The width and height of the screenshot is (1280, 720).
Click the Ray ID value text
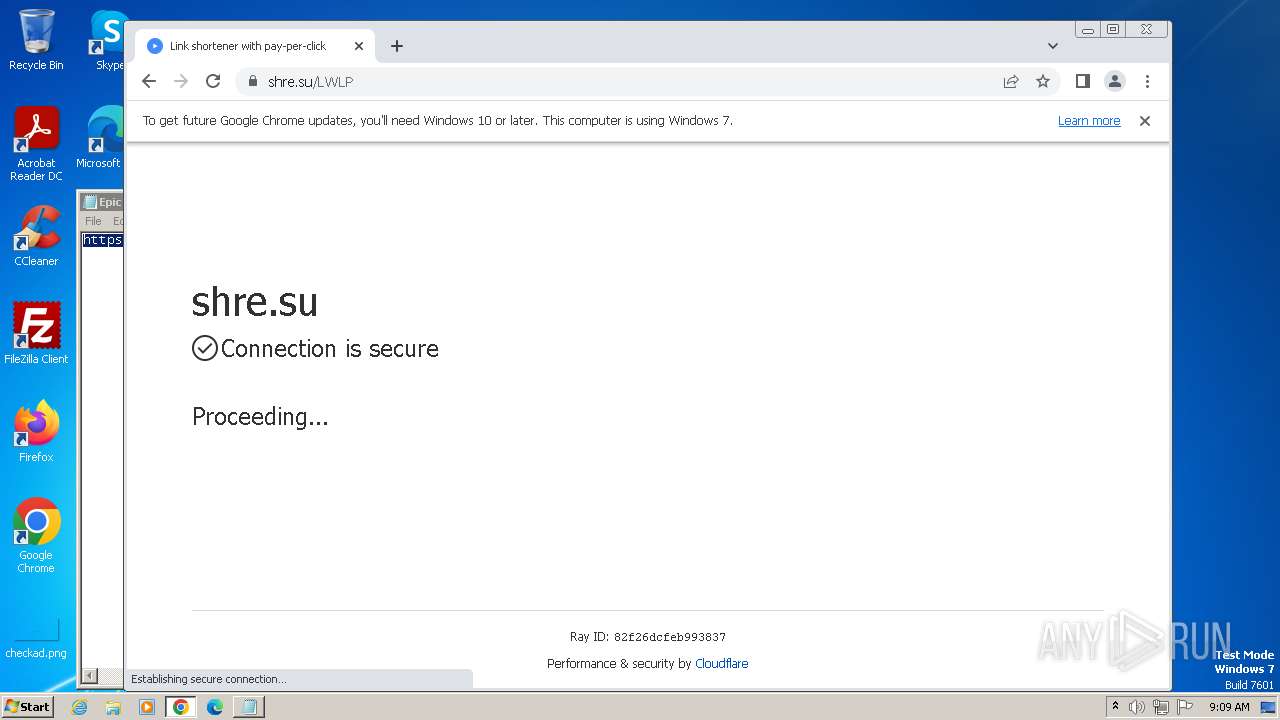click(x=670, y=637)
